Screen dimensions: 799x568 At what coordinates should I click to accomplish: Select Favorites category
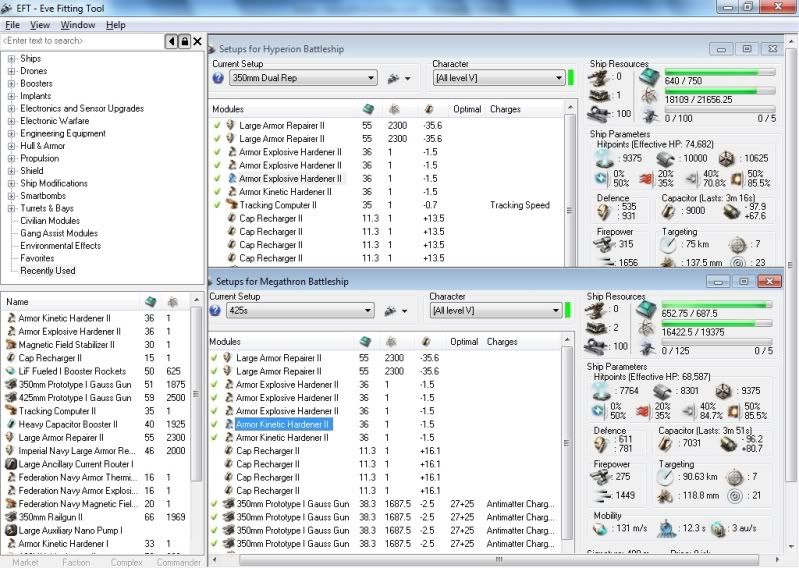pyautogui.click(x=37, y=258)
